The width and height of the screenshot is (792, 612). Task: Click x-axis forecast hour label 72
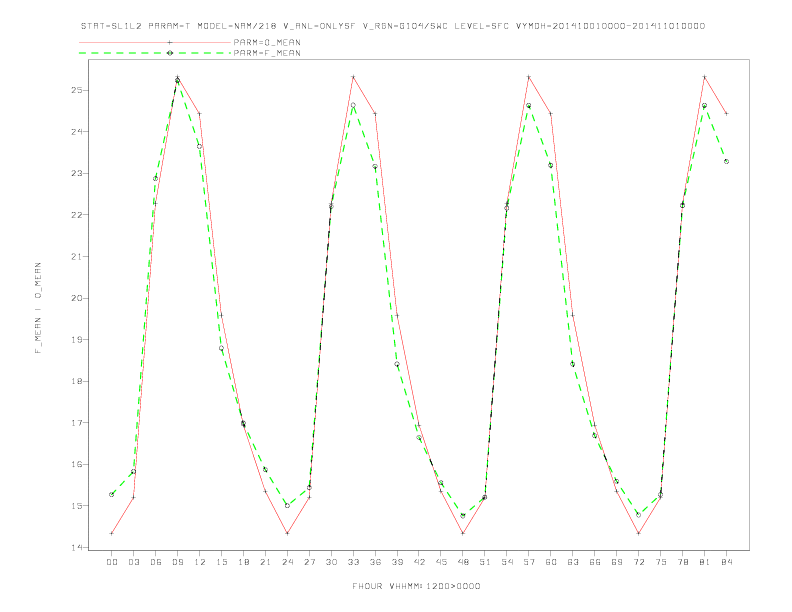point(639,562)
